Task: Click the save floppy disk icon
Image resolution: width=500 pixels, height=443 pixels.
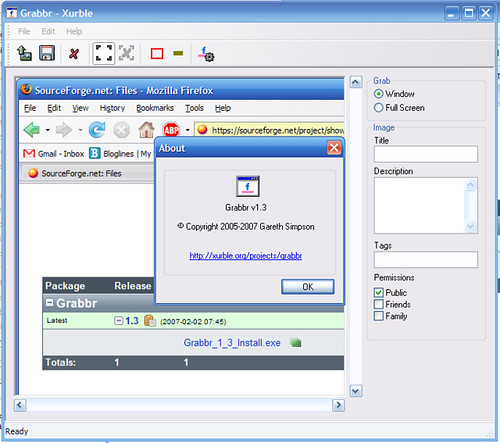Action: click(47, 53)
